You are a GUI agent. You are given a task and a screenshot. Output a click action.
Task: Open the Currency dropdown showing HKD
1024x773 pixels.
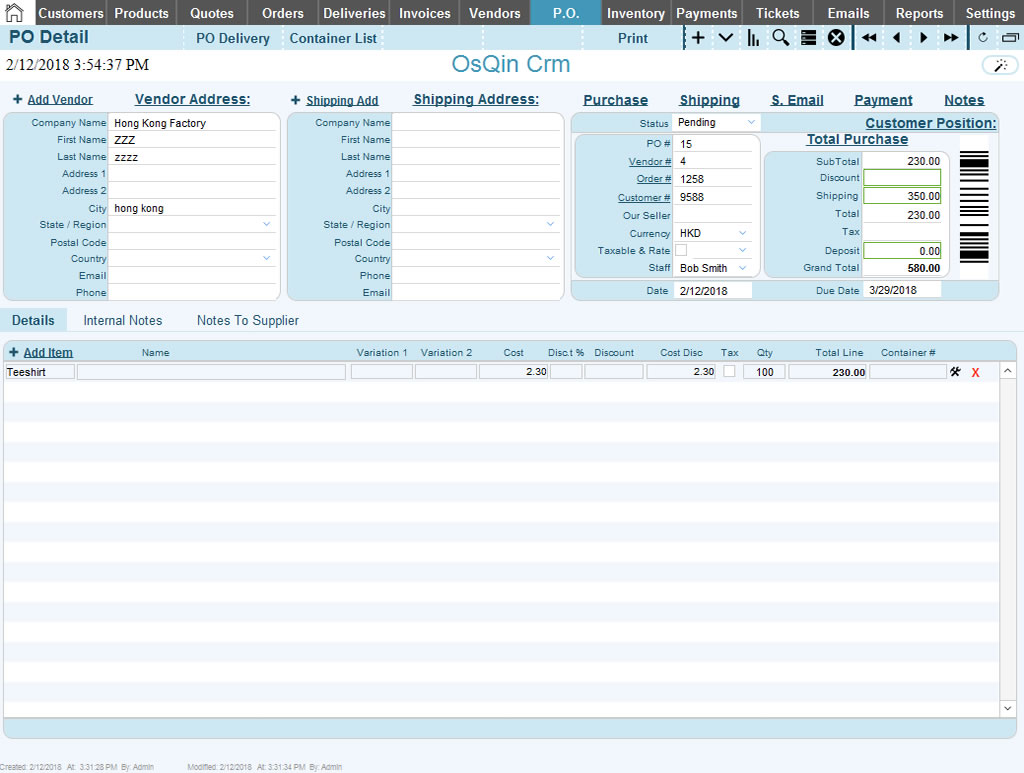click(x=743, y=232)
